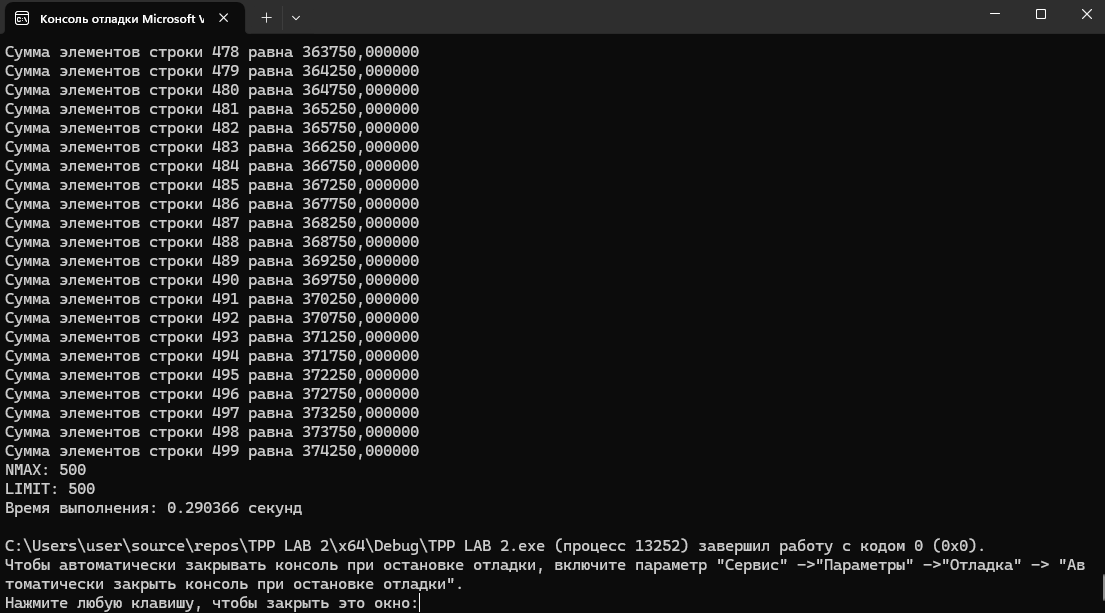Screen dimensions: 1105x613
Task: Click the row sum line for строки 487
Action: 212,223
